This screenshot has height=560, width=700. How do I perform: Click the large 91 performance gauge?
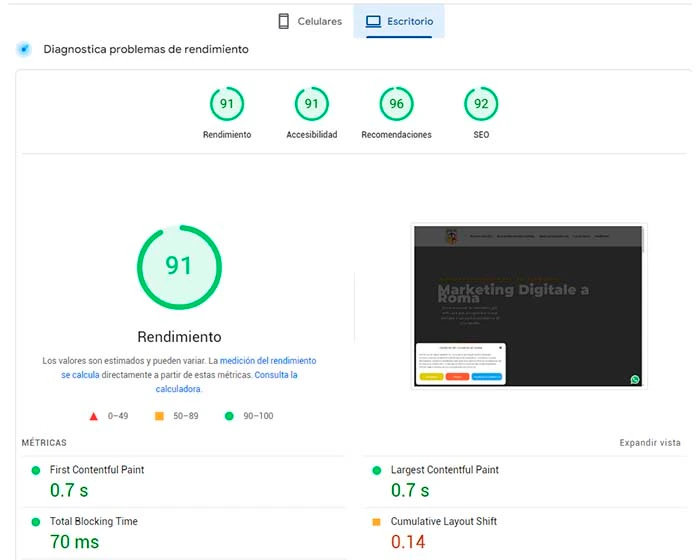pyautogui.click(x=179, y=266)
